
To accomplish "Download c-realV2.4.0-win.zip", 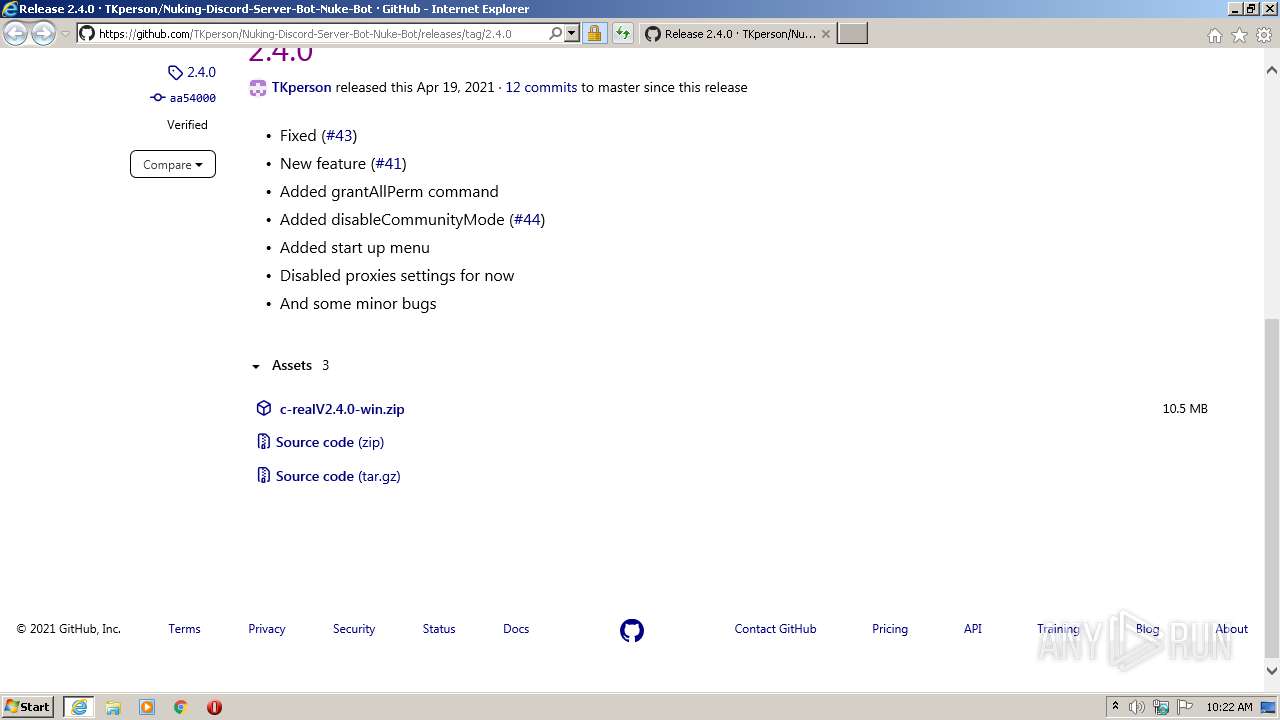I will tap(342, 409).
